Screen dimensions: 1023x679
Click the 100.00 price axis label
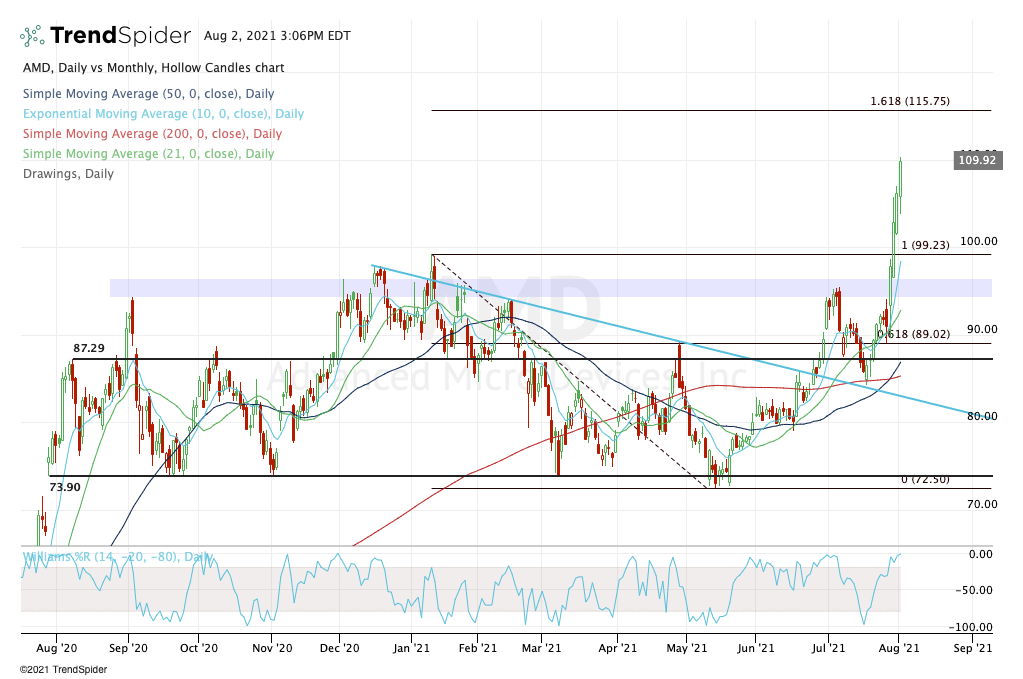(978, 241)
